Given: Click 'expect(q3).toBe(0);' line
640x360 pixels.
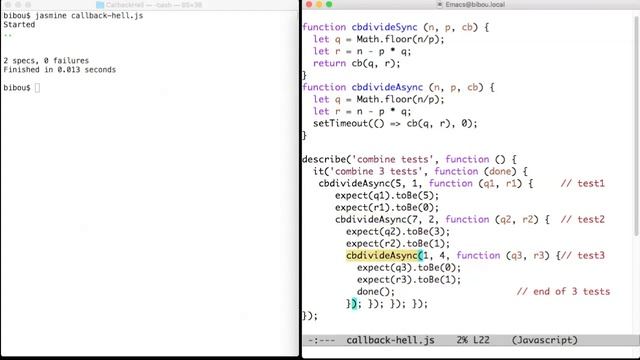Looking at the screenshot, I should (x=409, y=267).
